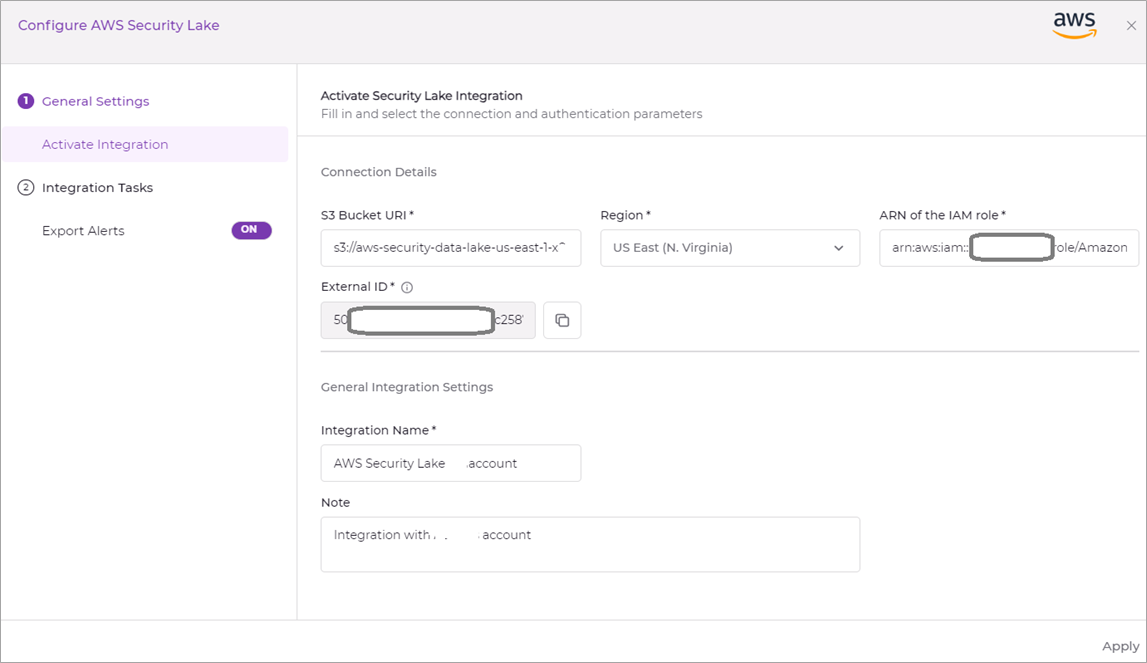Click the Region chevron arrow
The width and height of the screenshot is (1147, 663).
point(838,248)
